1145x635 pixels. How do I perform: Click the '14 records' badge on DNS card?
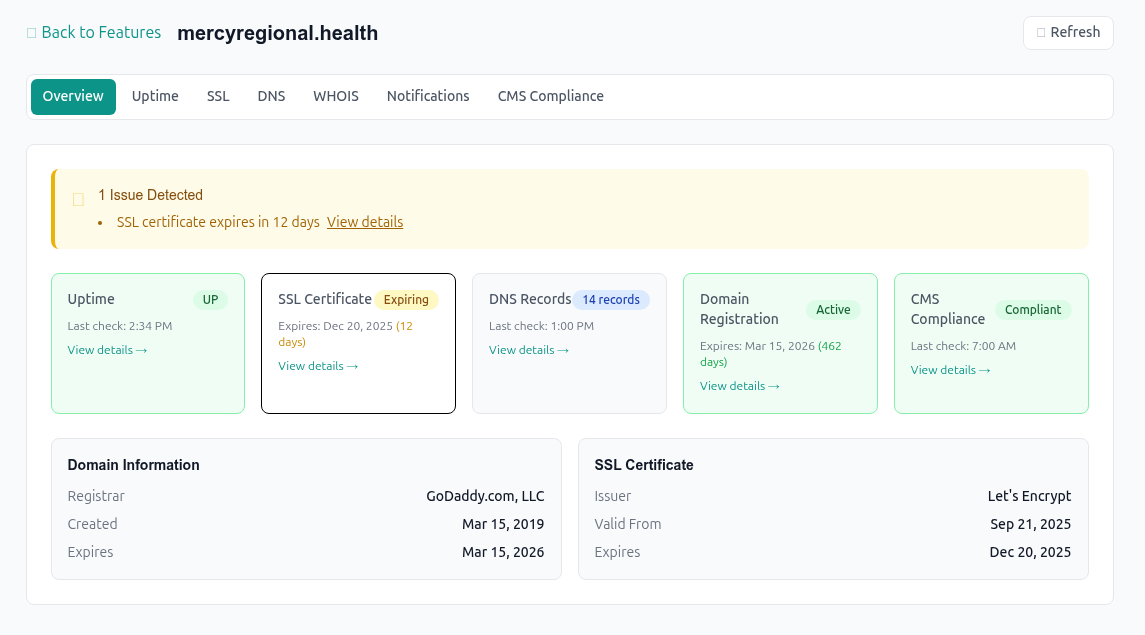pos(611,299)
